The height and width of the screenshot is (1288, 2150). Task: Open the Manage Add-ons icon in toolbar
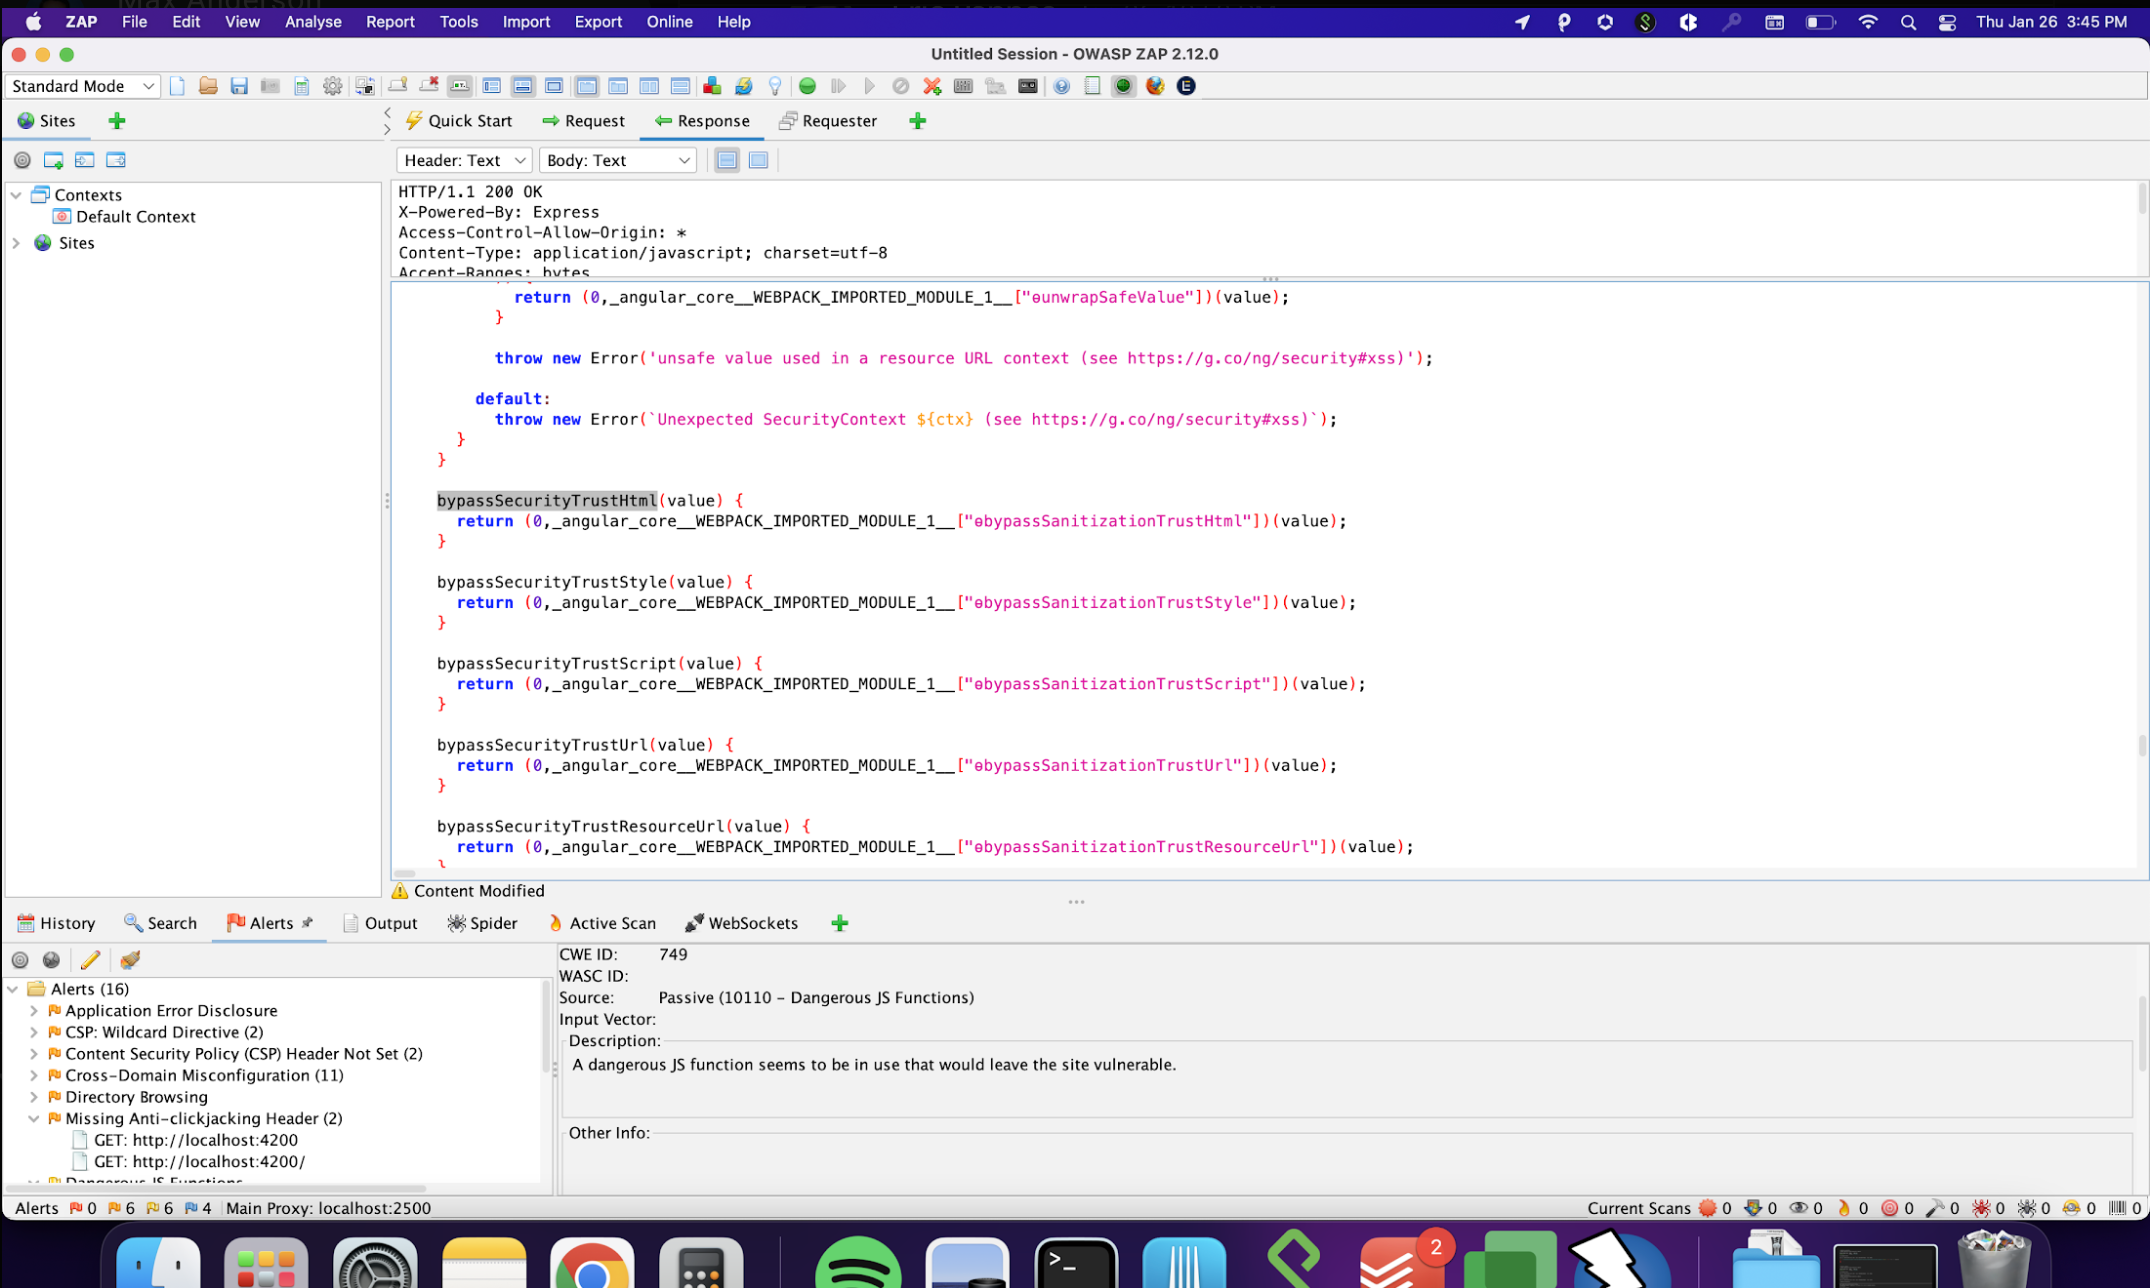[x=712, y=86]
